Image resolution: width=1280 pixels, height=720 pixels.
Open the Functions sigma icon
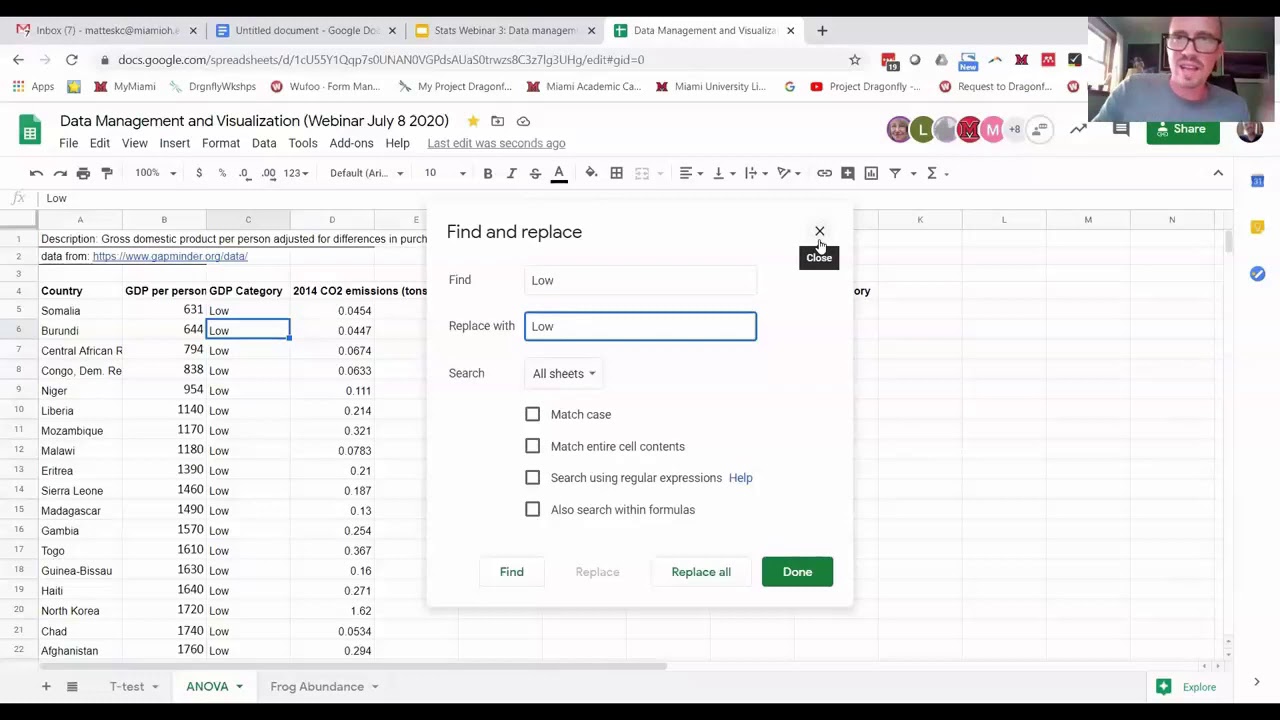coord(931,173)
